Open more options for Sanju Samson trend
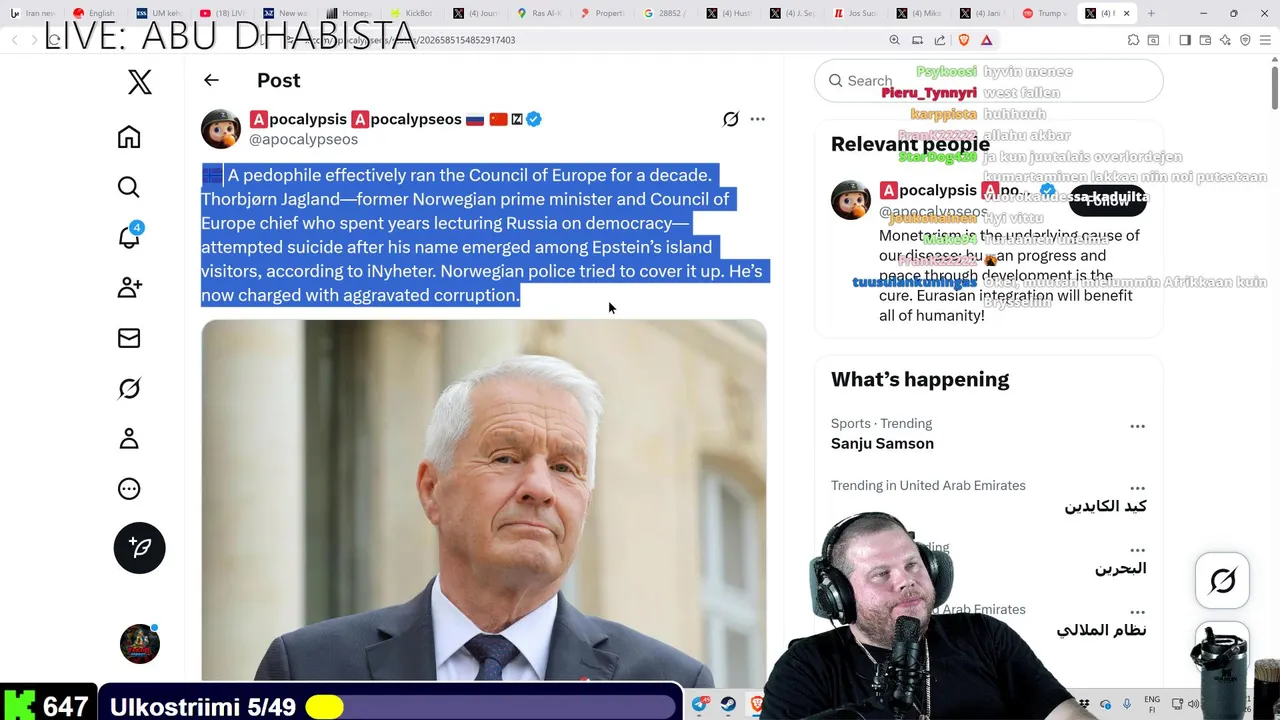 pos(1137,426)
